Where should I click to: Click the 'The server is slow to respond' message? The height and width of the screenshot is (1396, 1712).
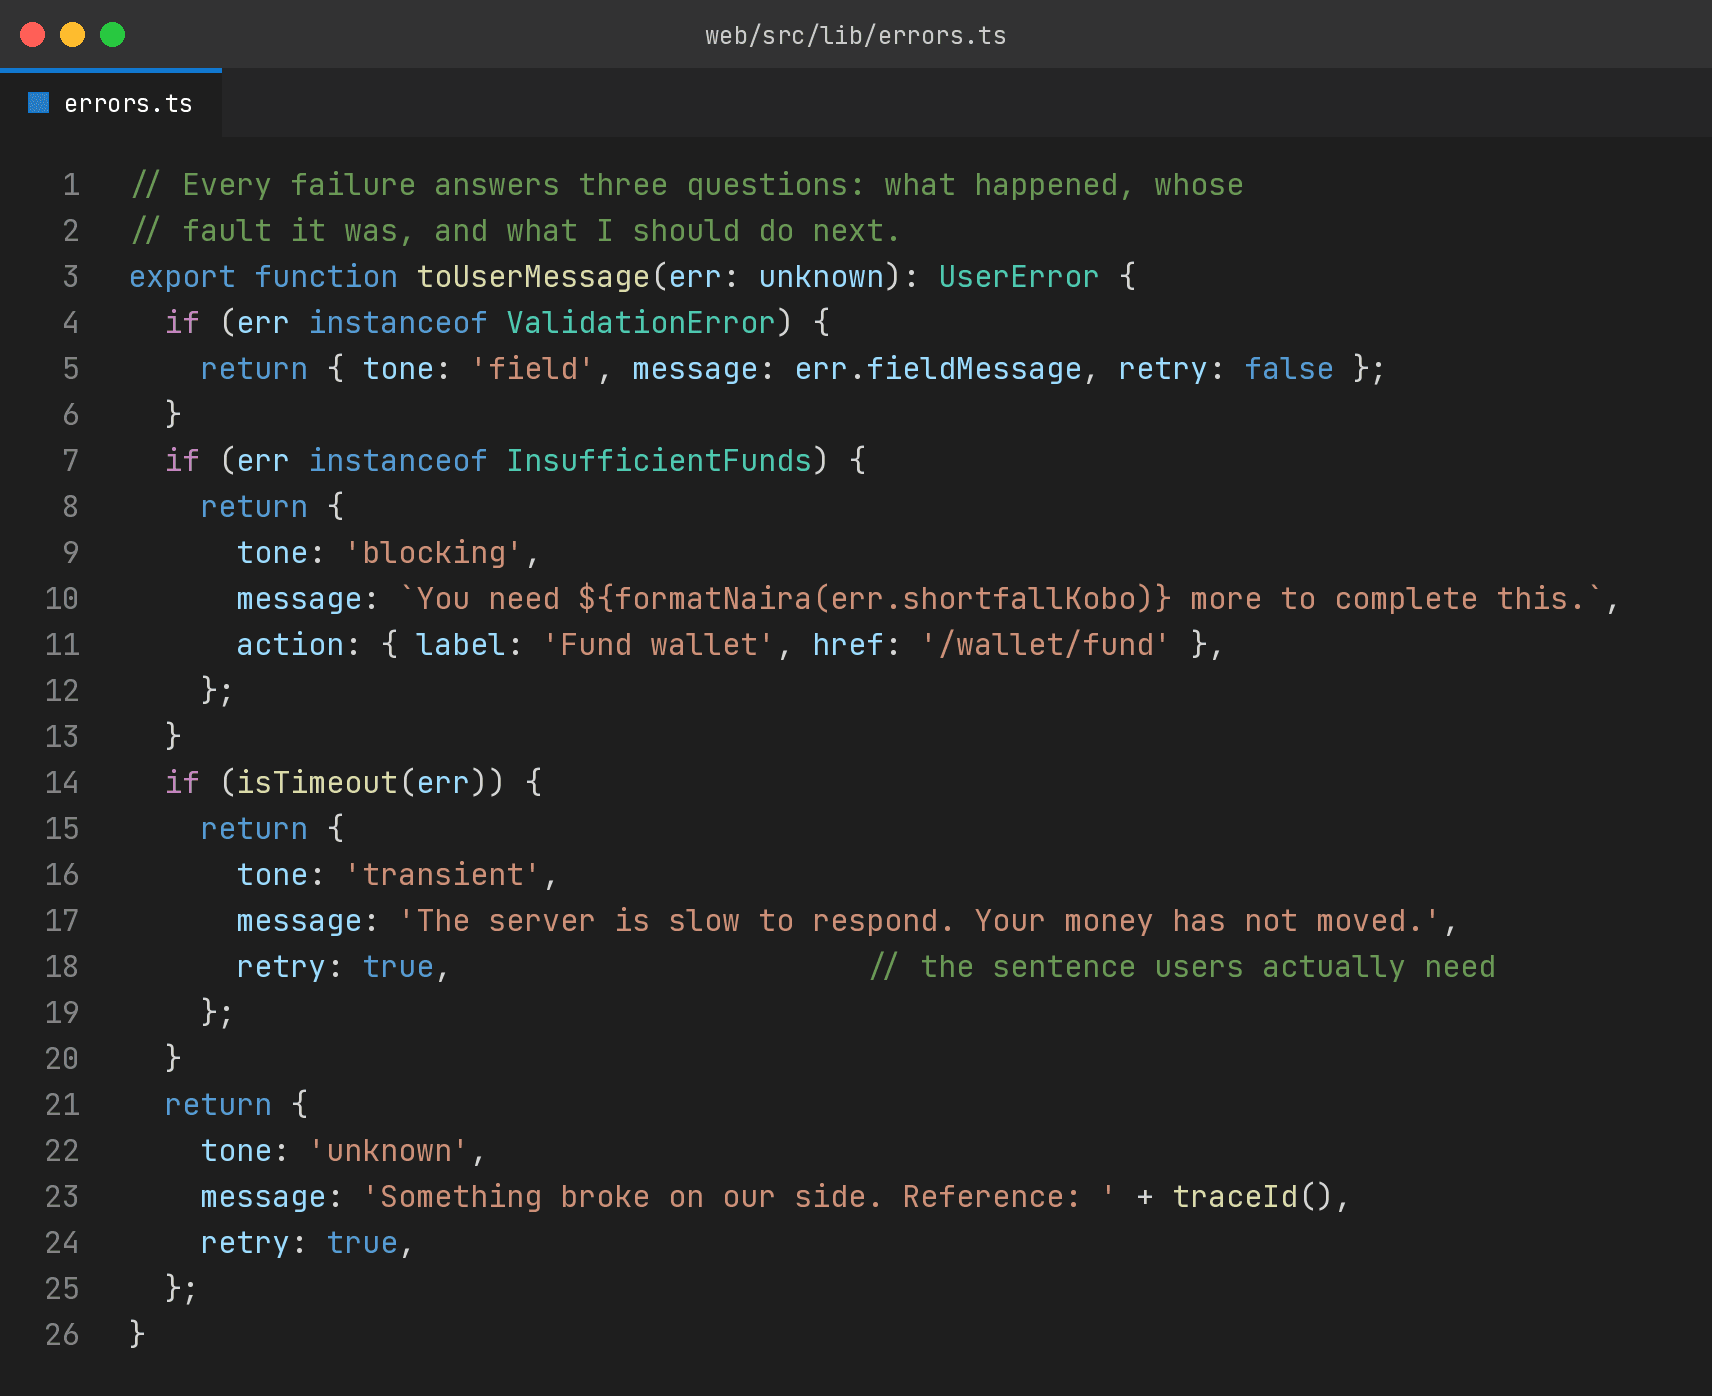click(x=921, y=921)
